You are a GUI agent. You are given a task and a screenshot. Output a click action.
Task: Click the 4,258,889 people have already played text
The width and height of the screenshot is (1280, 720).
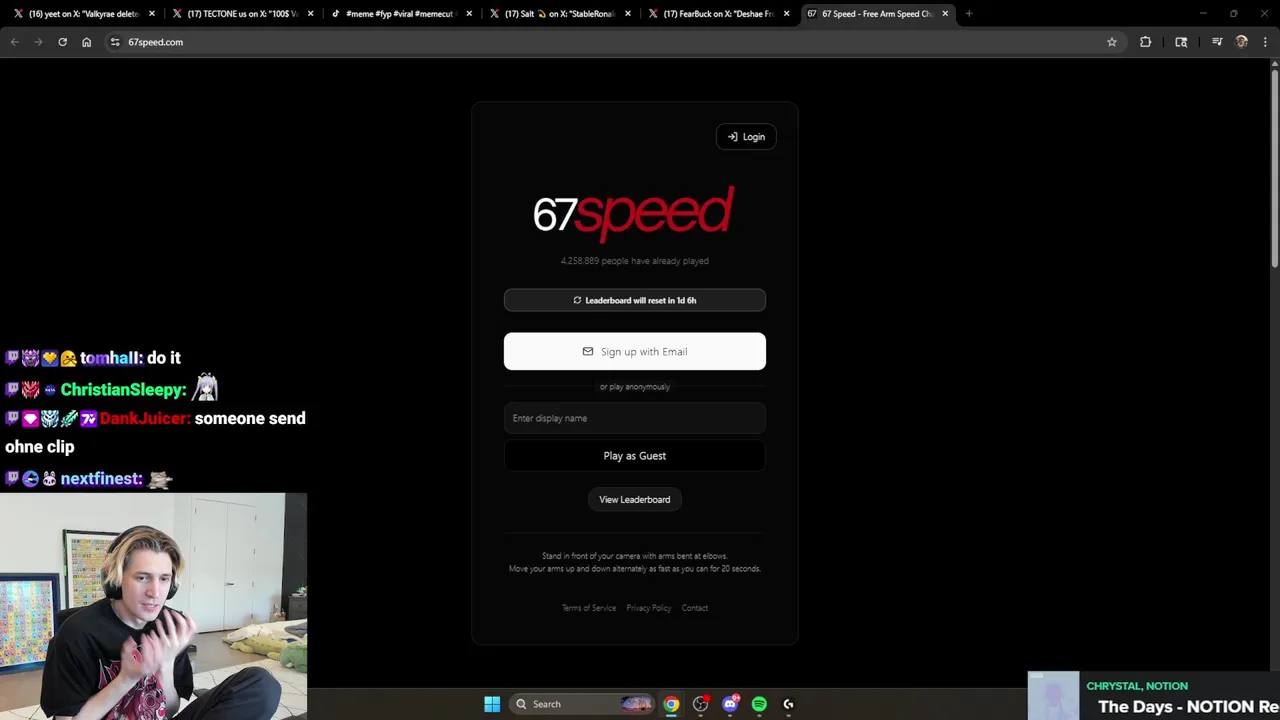[x=635, y=261]
